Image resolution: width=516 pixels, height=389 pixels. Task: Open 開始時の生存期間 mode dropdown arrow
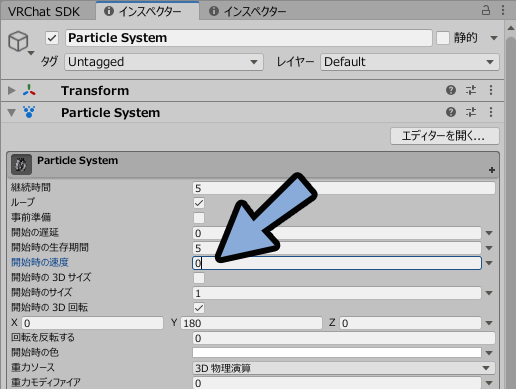(489, 248)
